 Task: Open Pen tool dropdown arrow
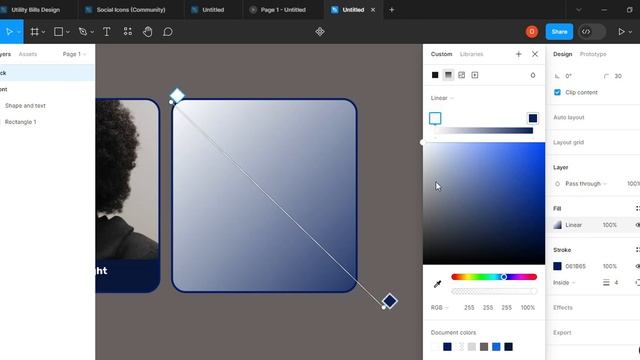pyautogui.click(x=92, y=32)
